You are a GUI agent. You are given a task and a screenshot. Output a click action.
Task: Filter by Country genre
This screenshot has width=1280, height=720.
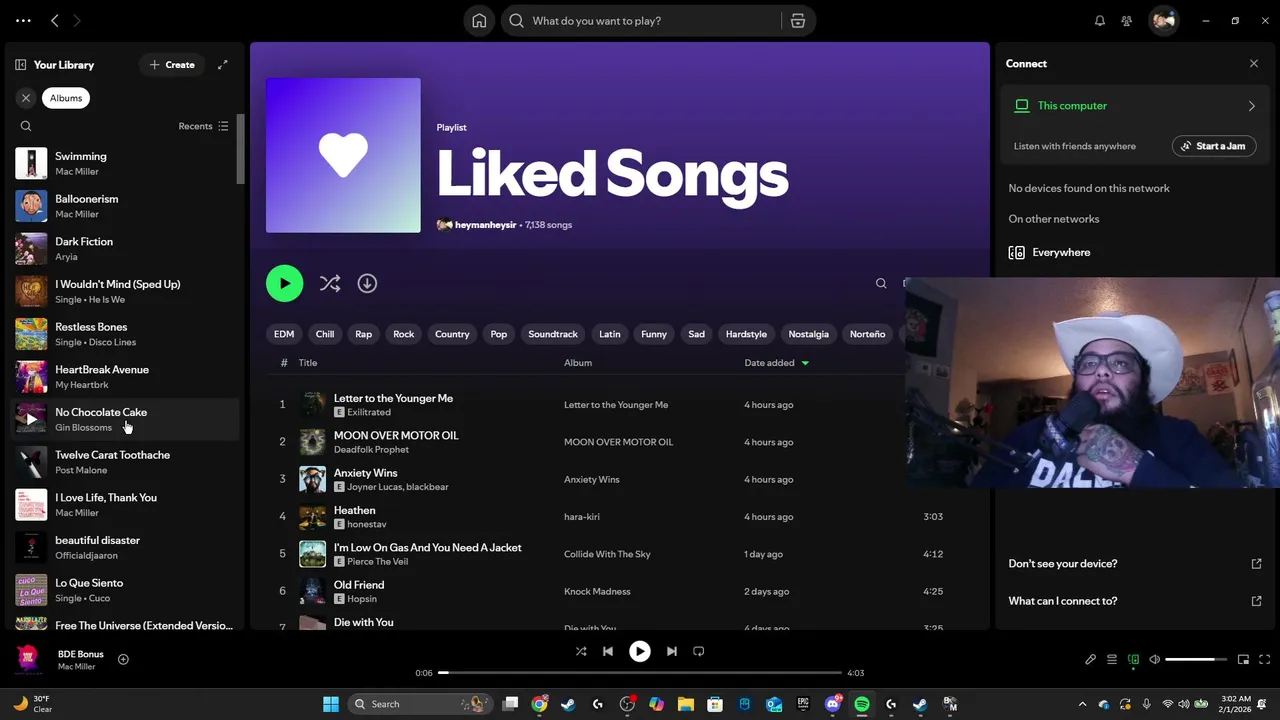452,334
